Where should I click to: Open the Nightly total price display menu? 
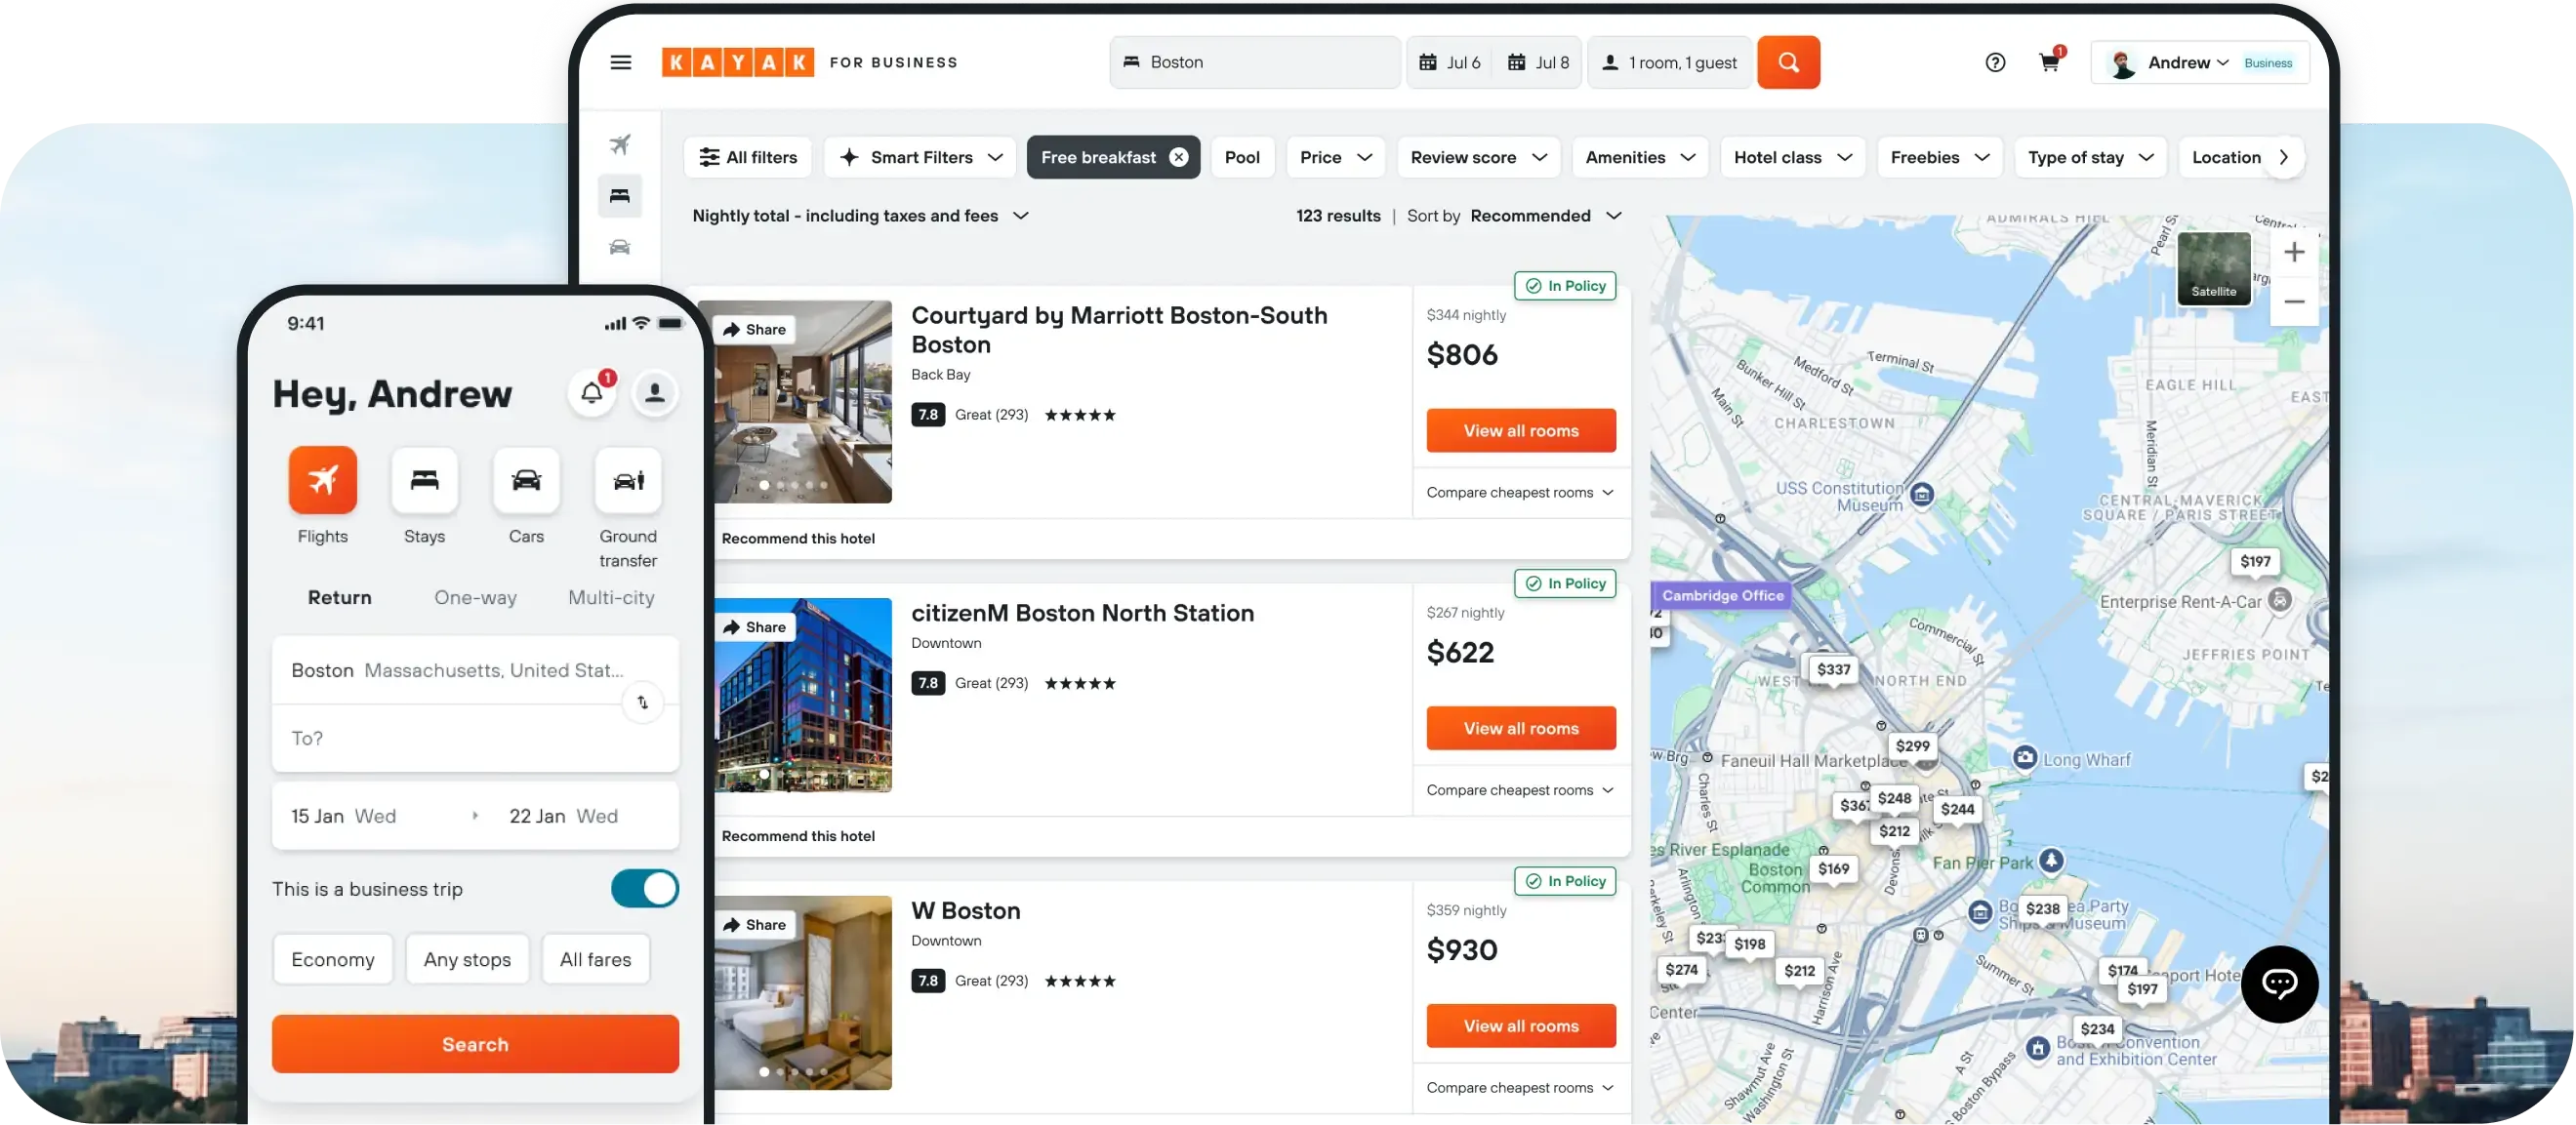860,216
